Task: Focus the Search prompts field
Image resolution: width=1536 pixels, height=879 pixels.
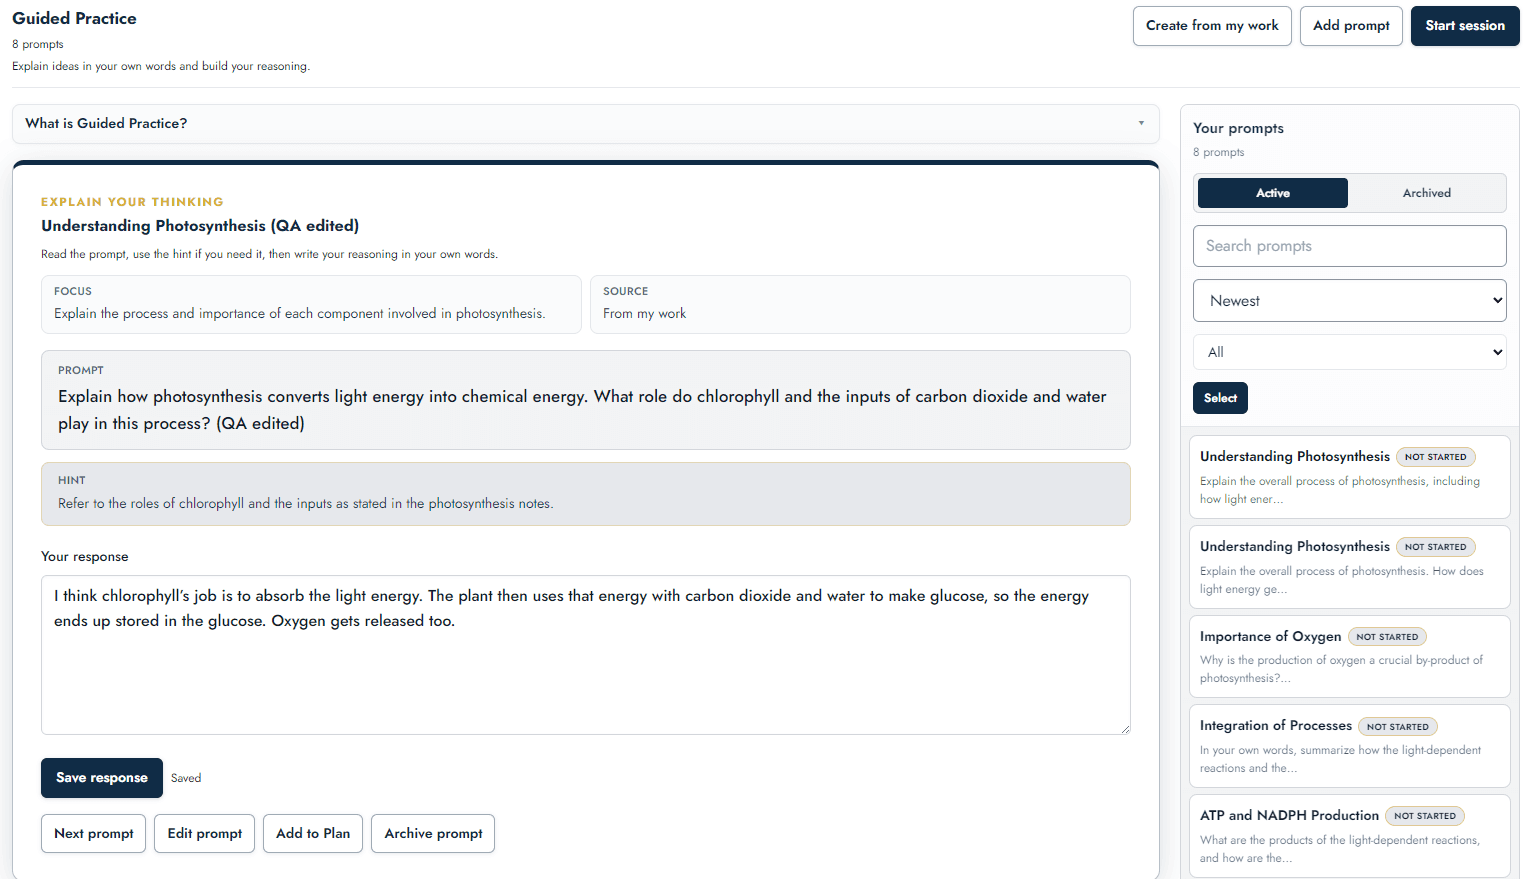Action: coord(1349,246)
